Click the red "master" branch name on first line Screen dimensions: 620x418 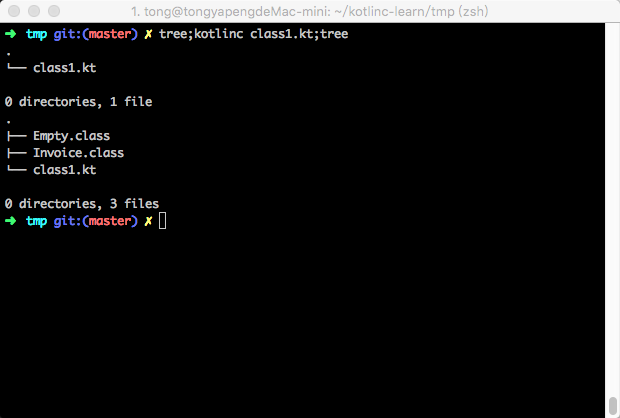point(110,34)
